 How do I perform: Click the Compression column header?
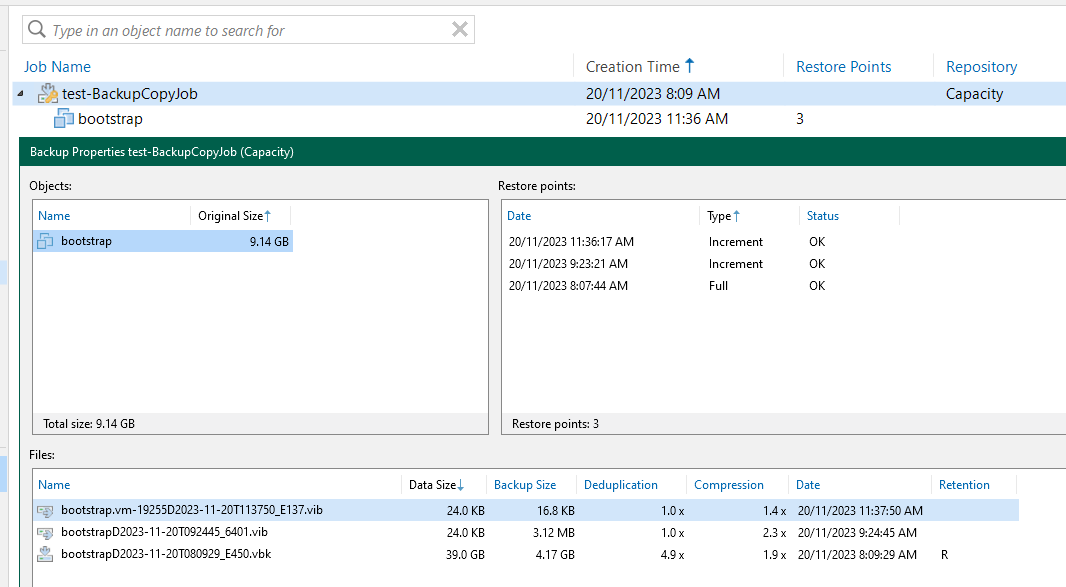(728, 485)
